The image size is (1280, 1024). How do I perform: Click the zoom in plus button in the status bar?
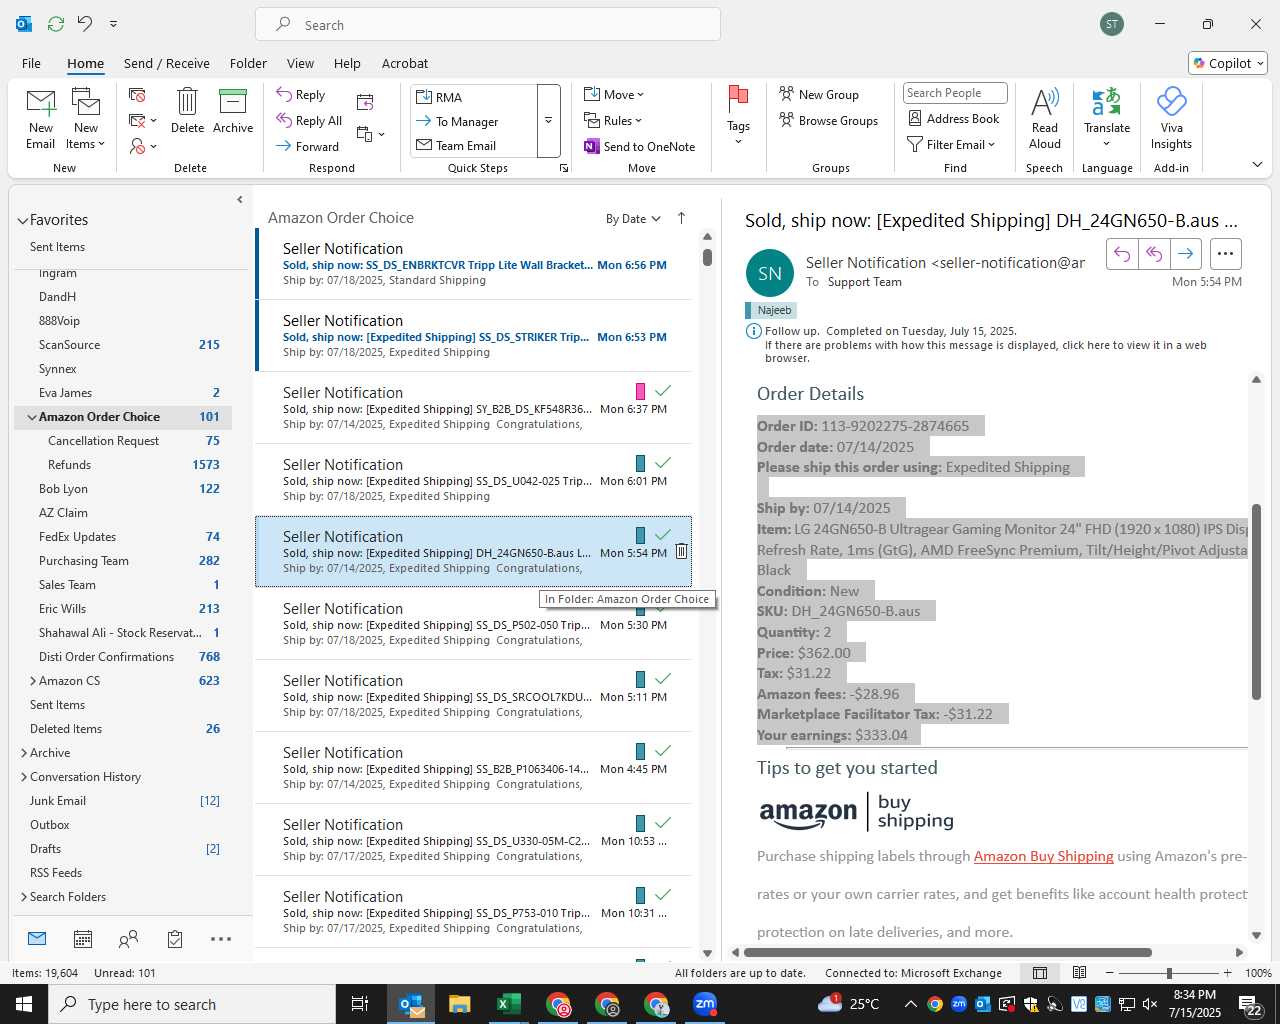pos(1227,973)
